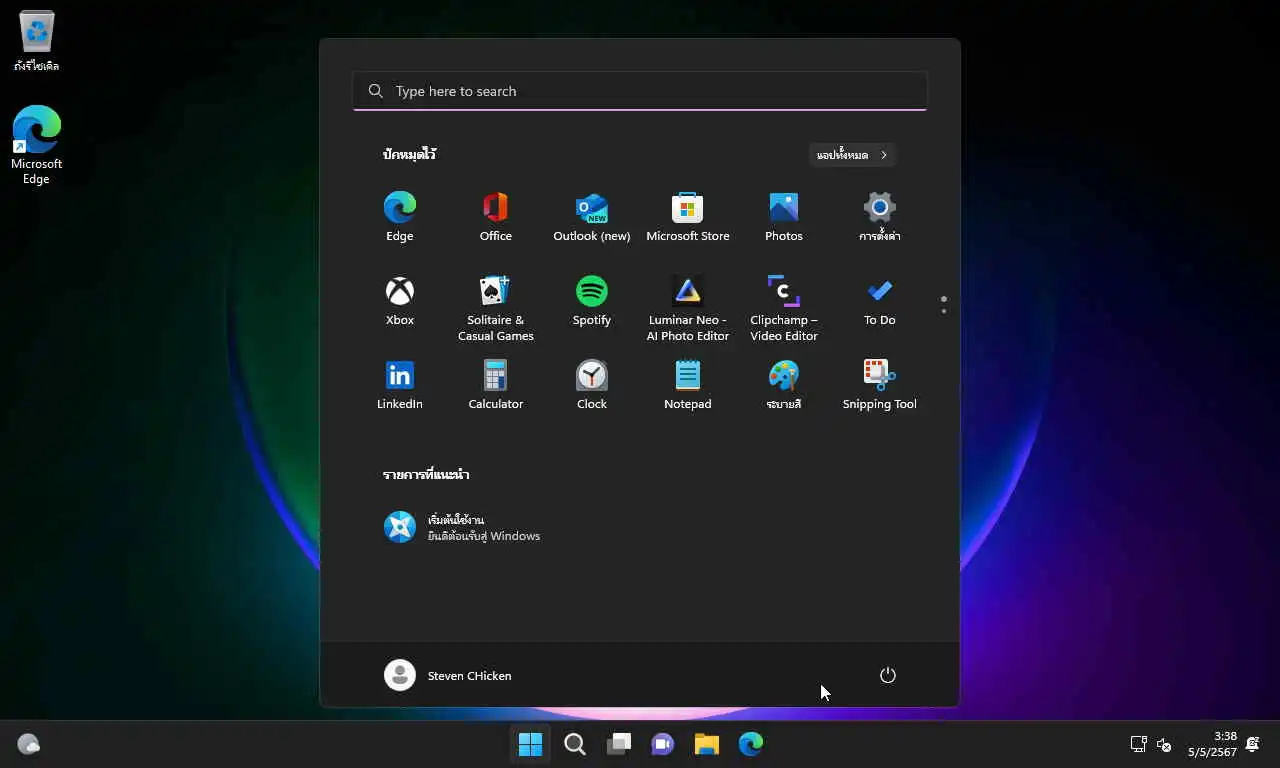
Task: Launch Office from pinned apps
Action: 495,217
